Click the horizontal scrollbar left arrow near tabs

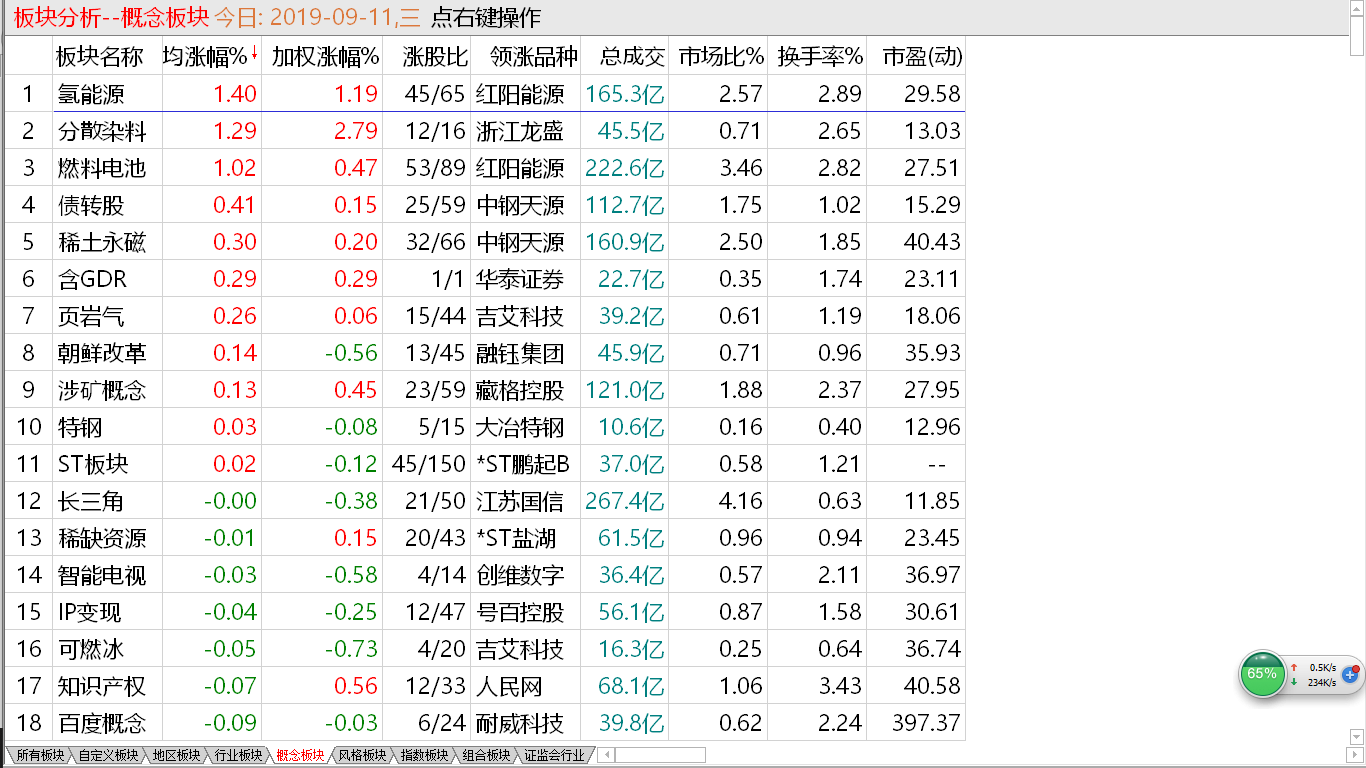(x=606, y=755)
